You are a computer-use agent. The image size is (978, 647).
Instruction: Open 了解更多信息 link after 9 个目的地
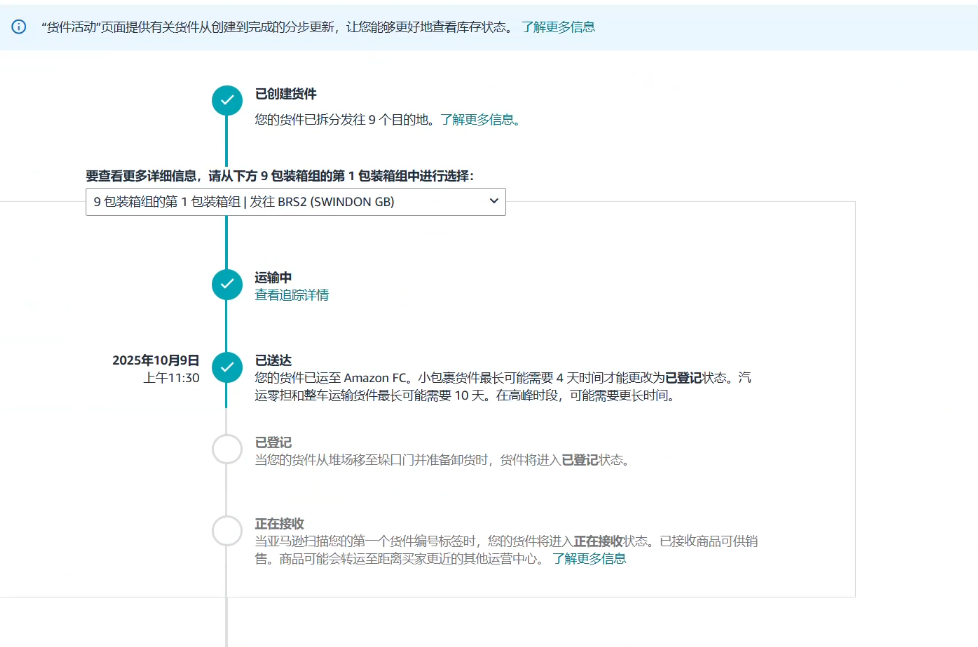[x=479, y=119]
